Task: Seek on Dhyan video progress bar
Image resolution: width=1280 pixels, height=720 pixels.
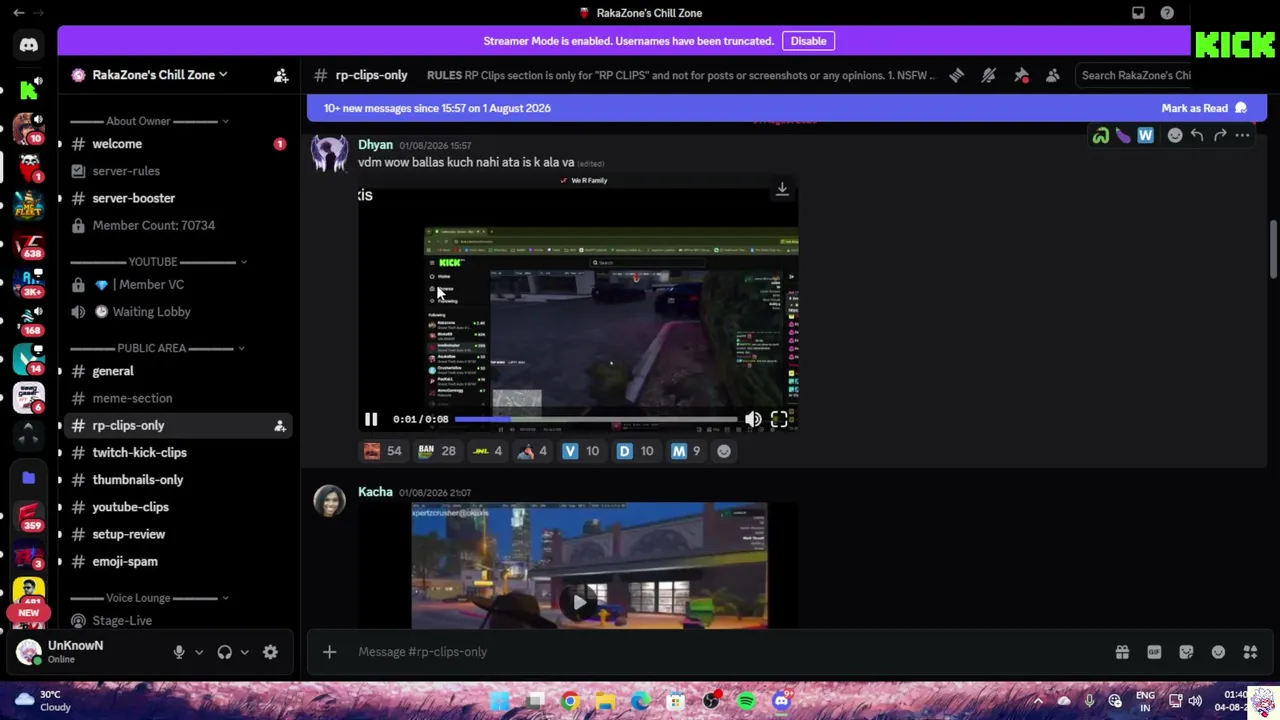Action: (x=596, y=420)
